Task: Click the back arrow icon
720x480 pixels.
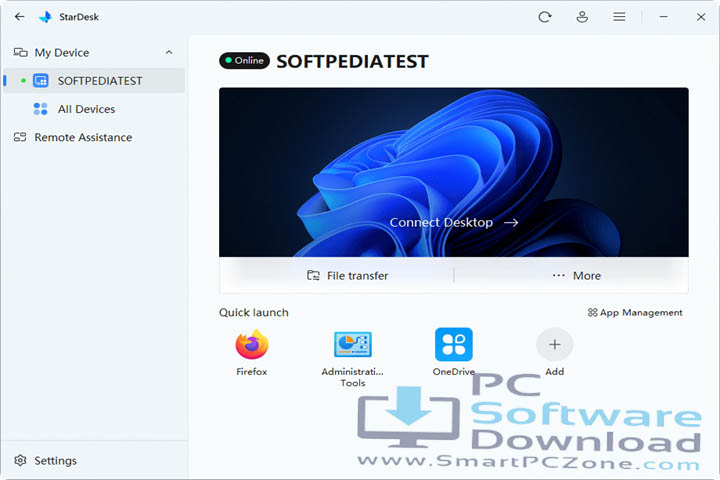Action: click(x=19, y=17)
